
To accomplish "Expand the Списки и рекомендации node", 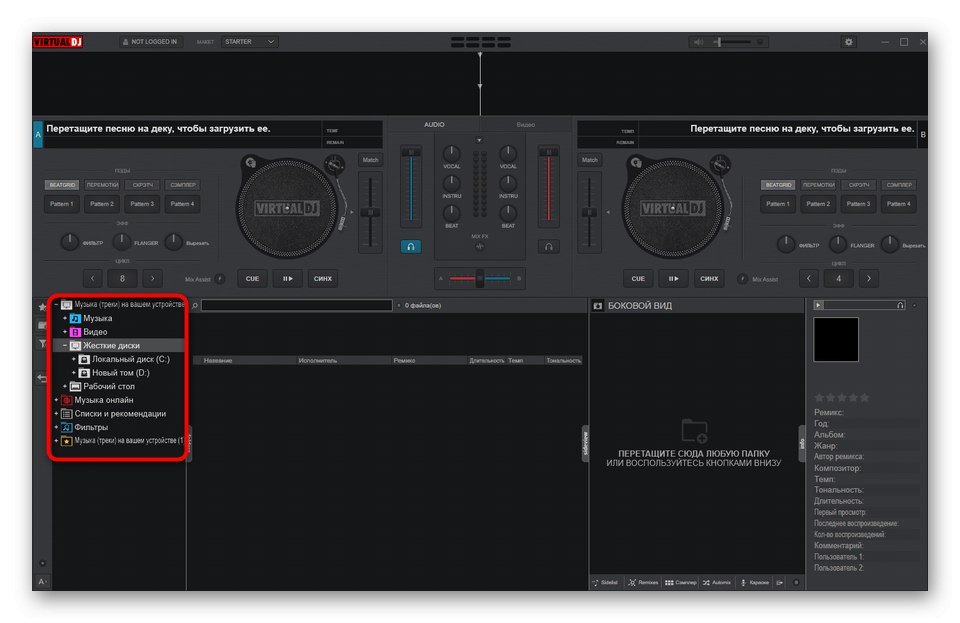I will point(56,414).
